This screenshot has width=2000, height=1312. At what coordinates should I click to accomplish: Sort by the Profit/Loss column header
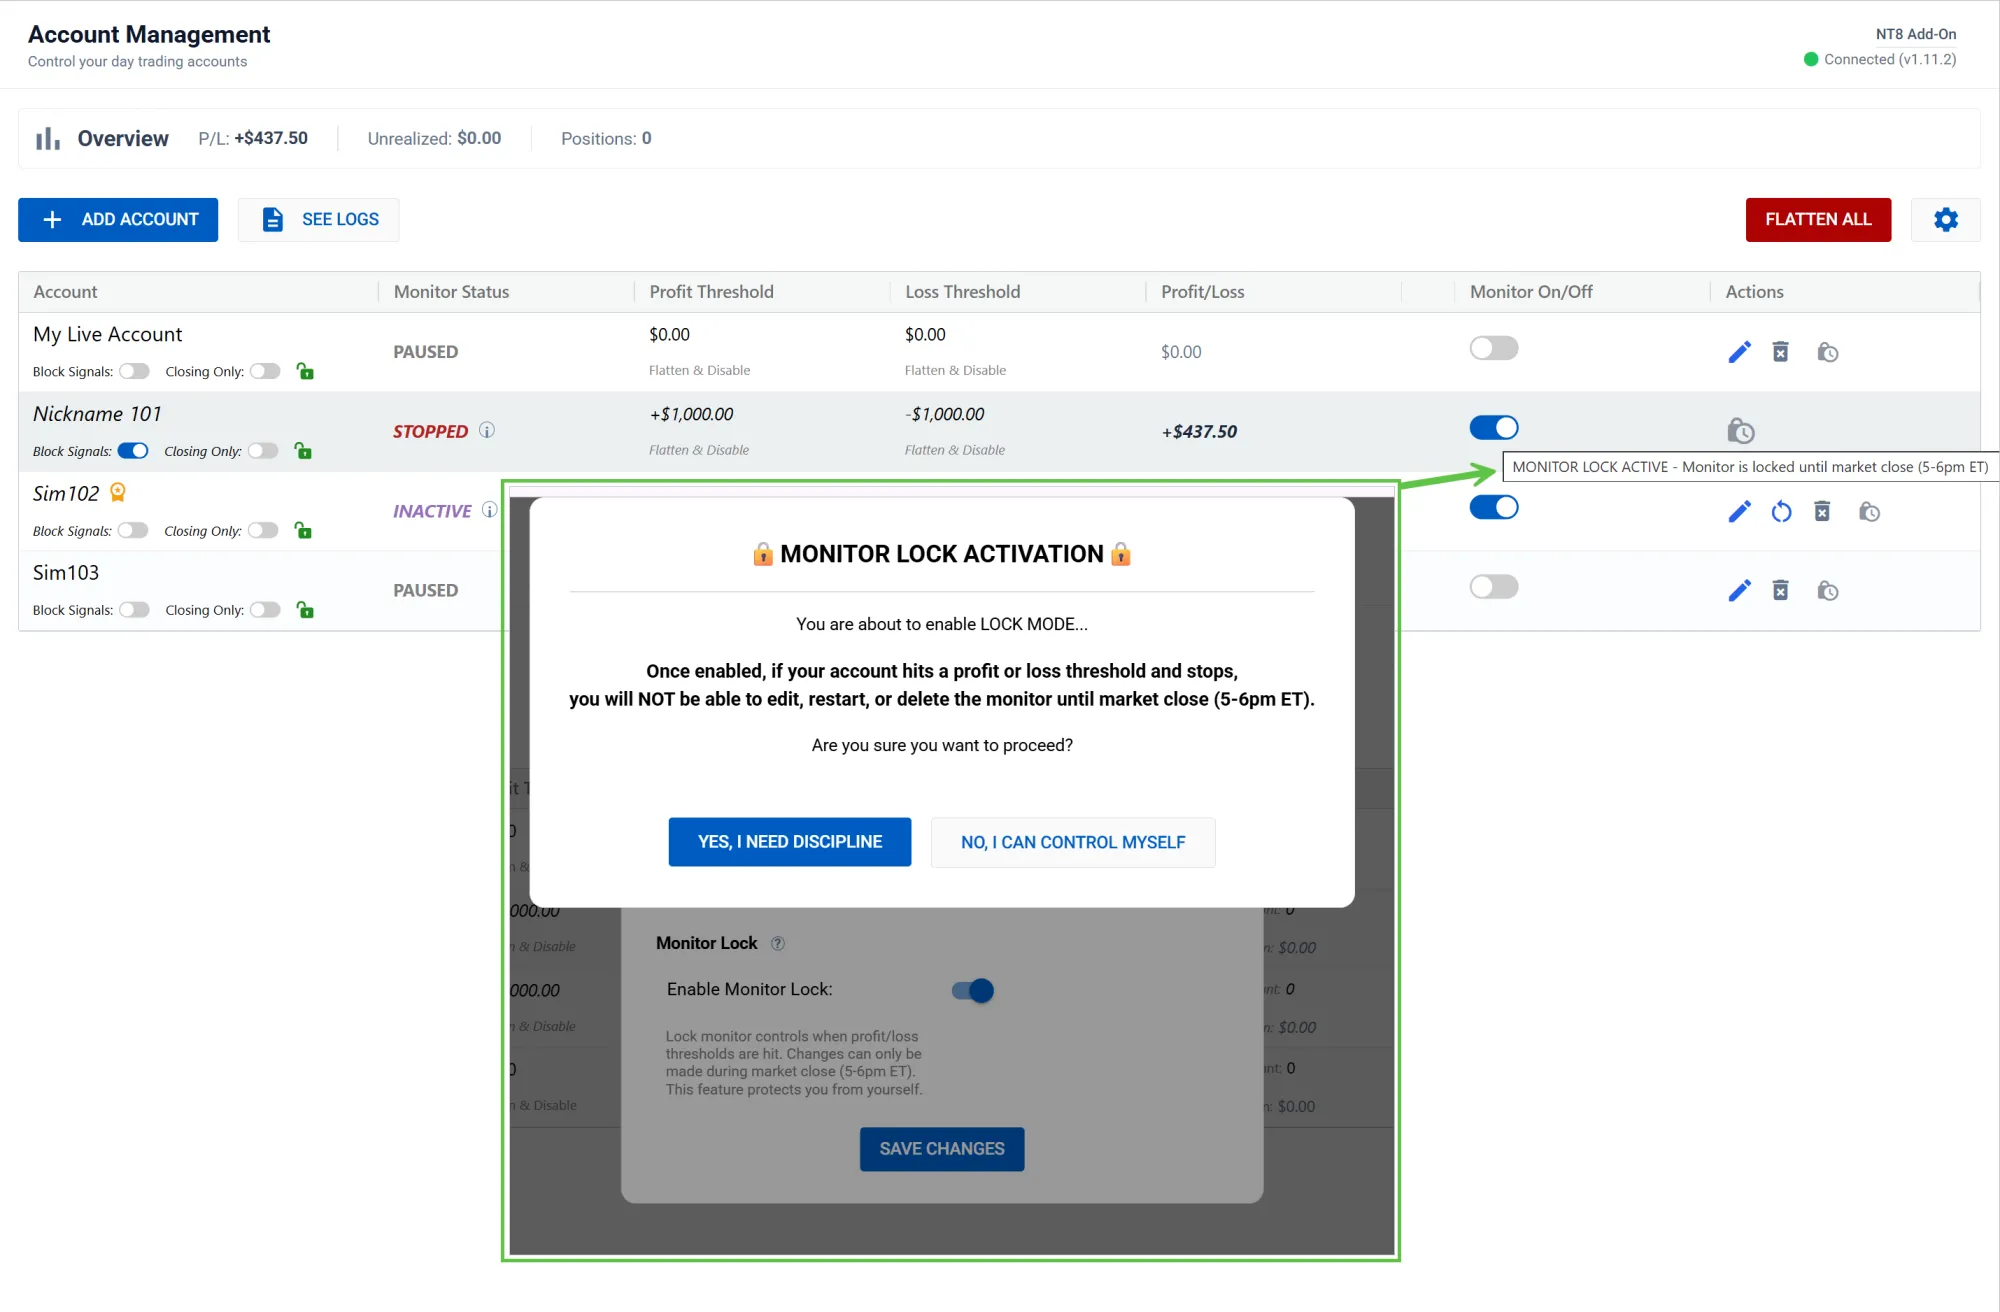(x=1202, y=292)
